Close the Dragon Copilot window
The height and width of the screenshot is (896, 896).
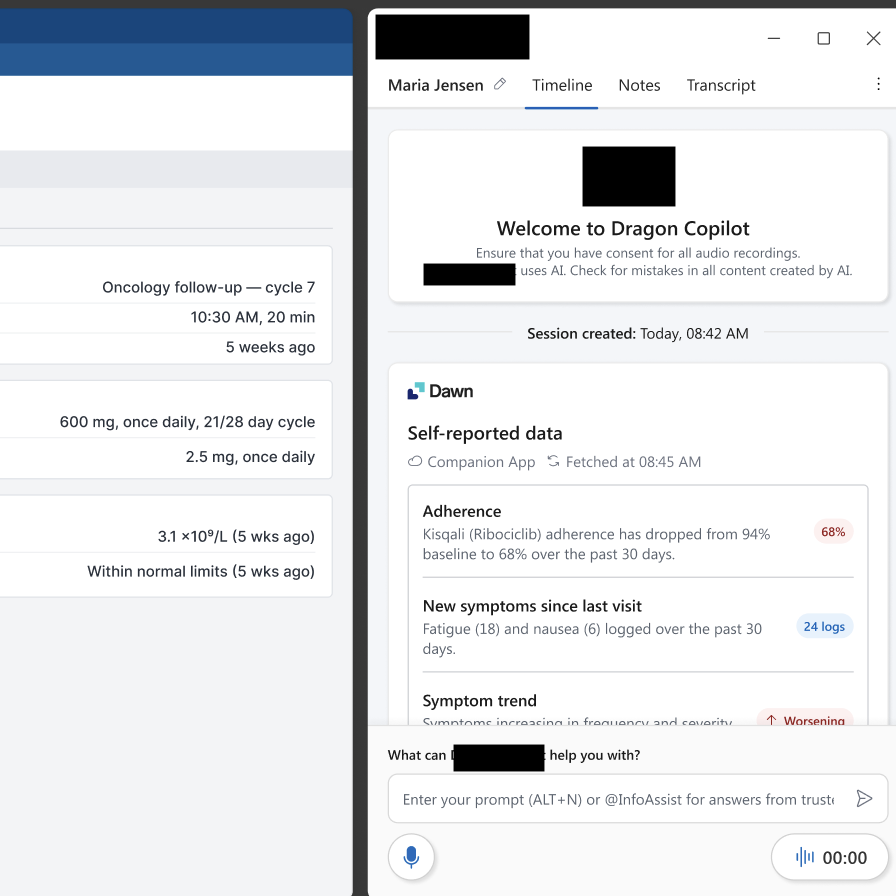pos(873,38)
